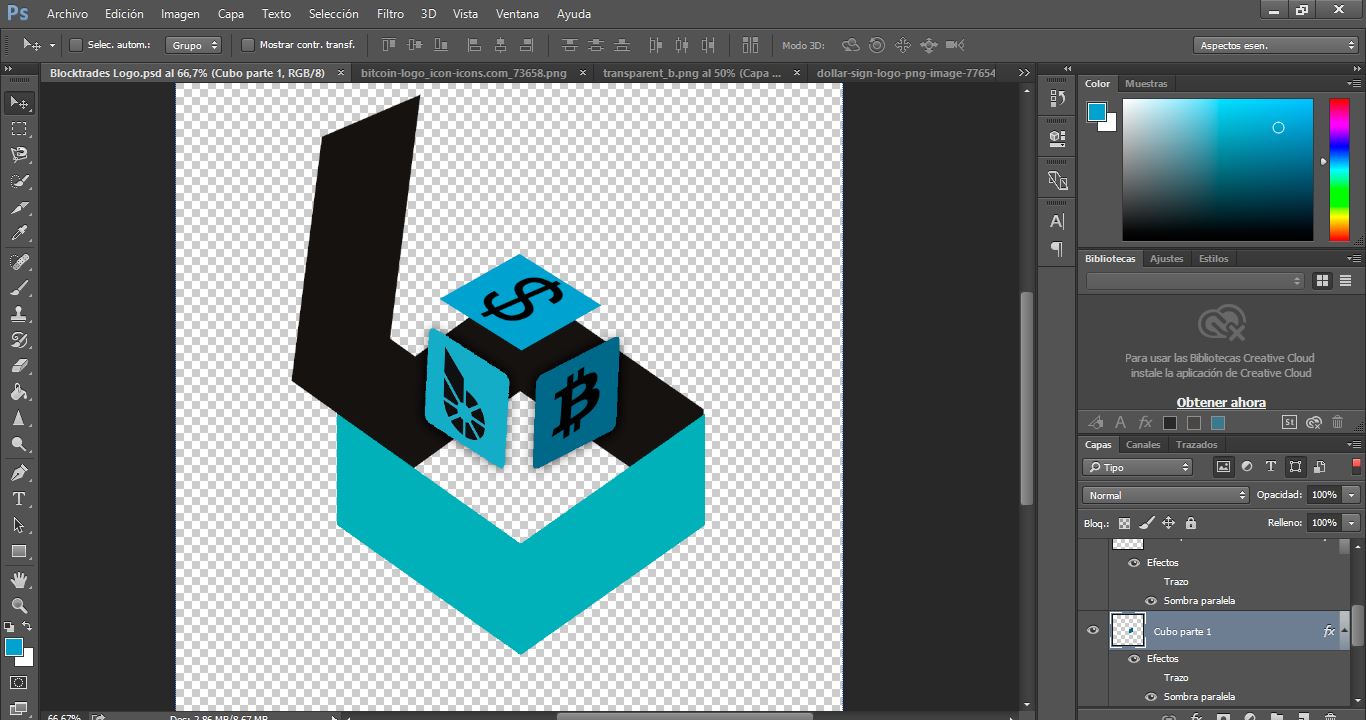Toggle layer filtering red switch
Image resolution: width=1366 pixels, height=720 pixels.
(1356, 465)
